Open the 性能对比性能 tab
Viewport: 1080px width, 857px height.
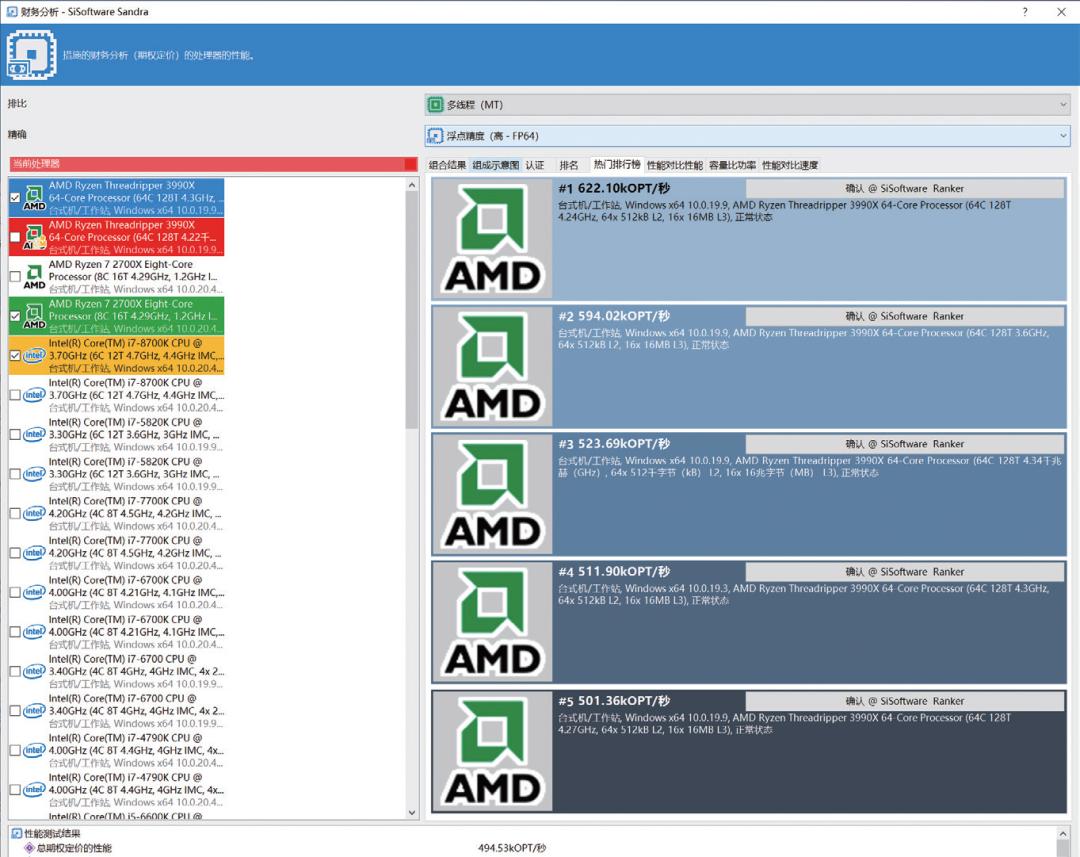click(x=674, y=165)
